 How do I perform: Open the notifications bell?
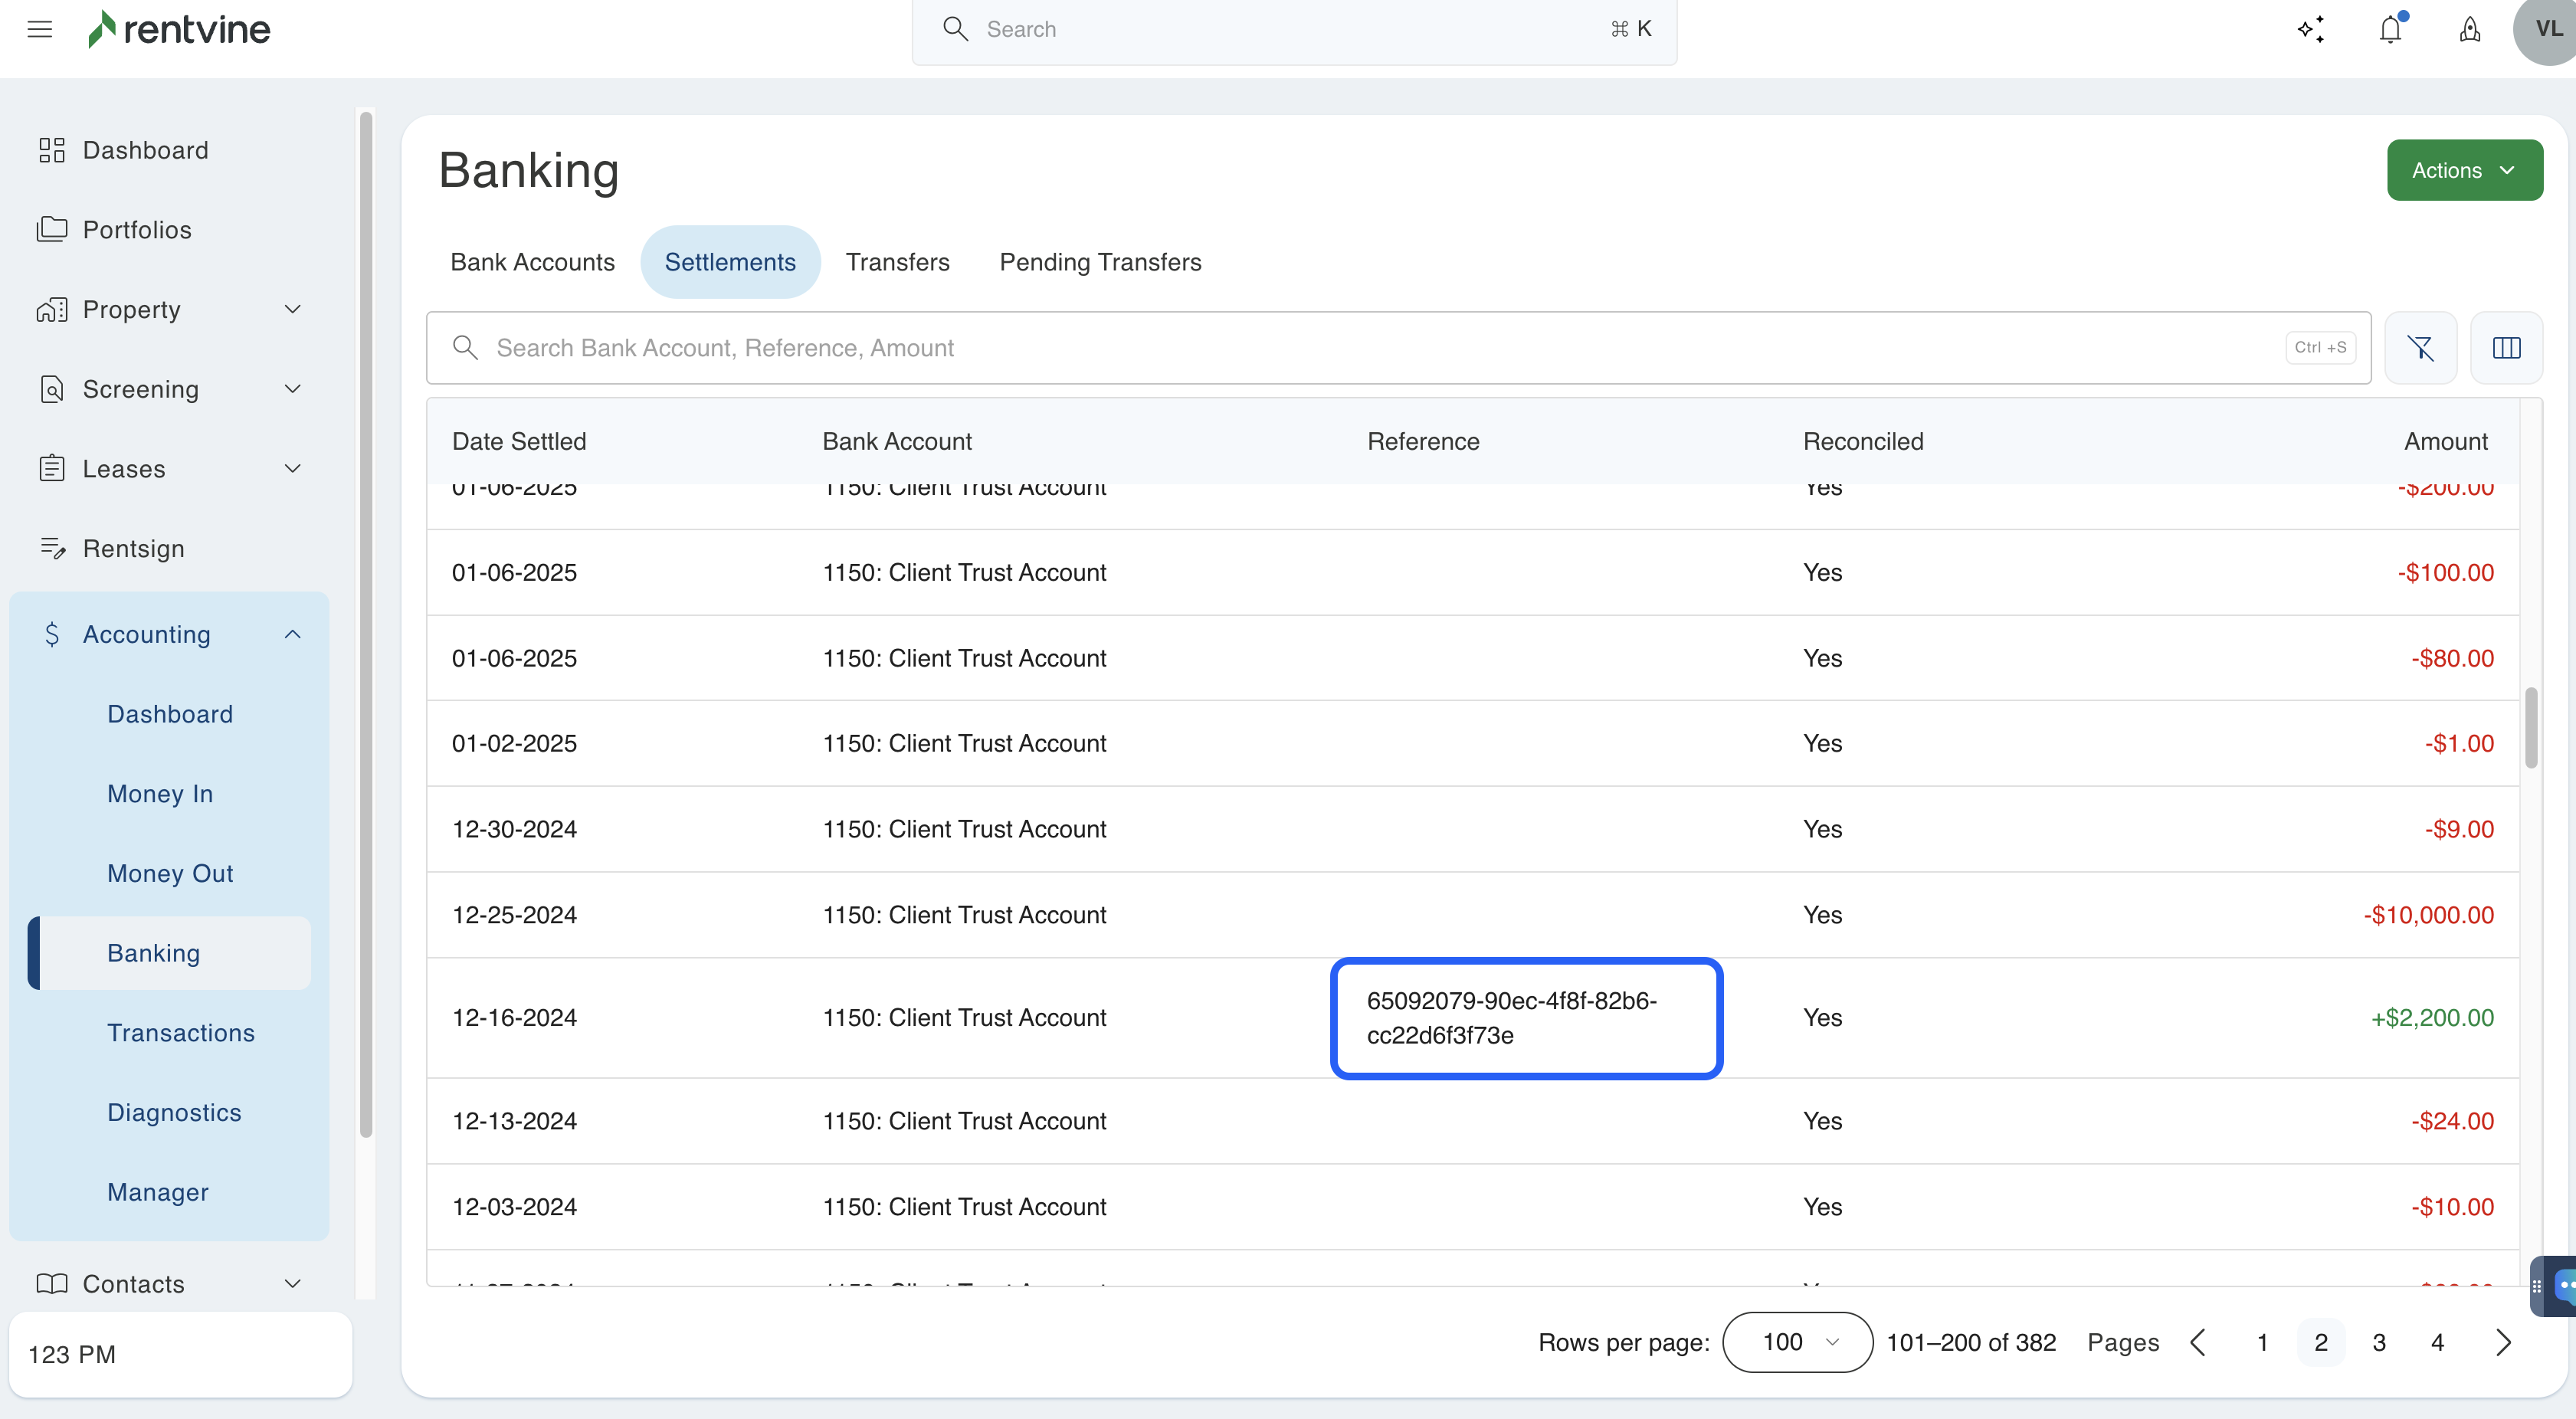pyautogui.click(x=2390, y=29)
